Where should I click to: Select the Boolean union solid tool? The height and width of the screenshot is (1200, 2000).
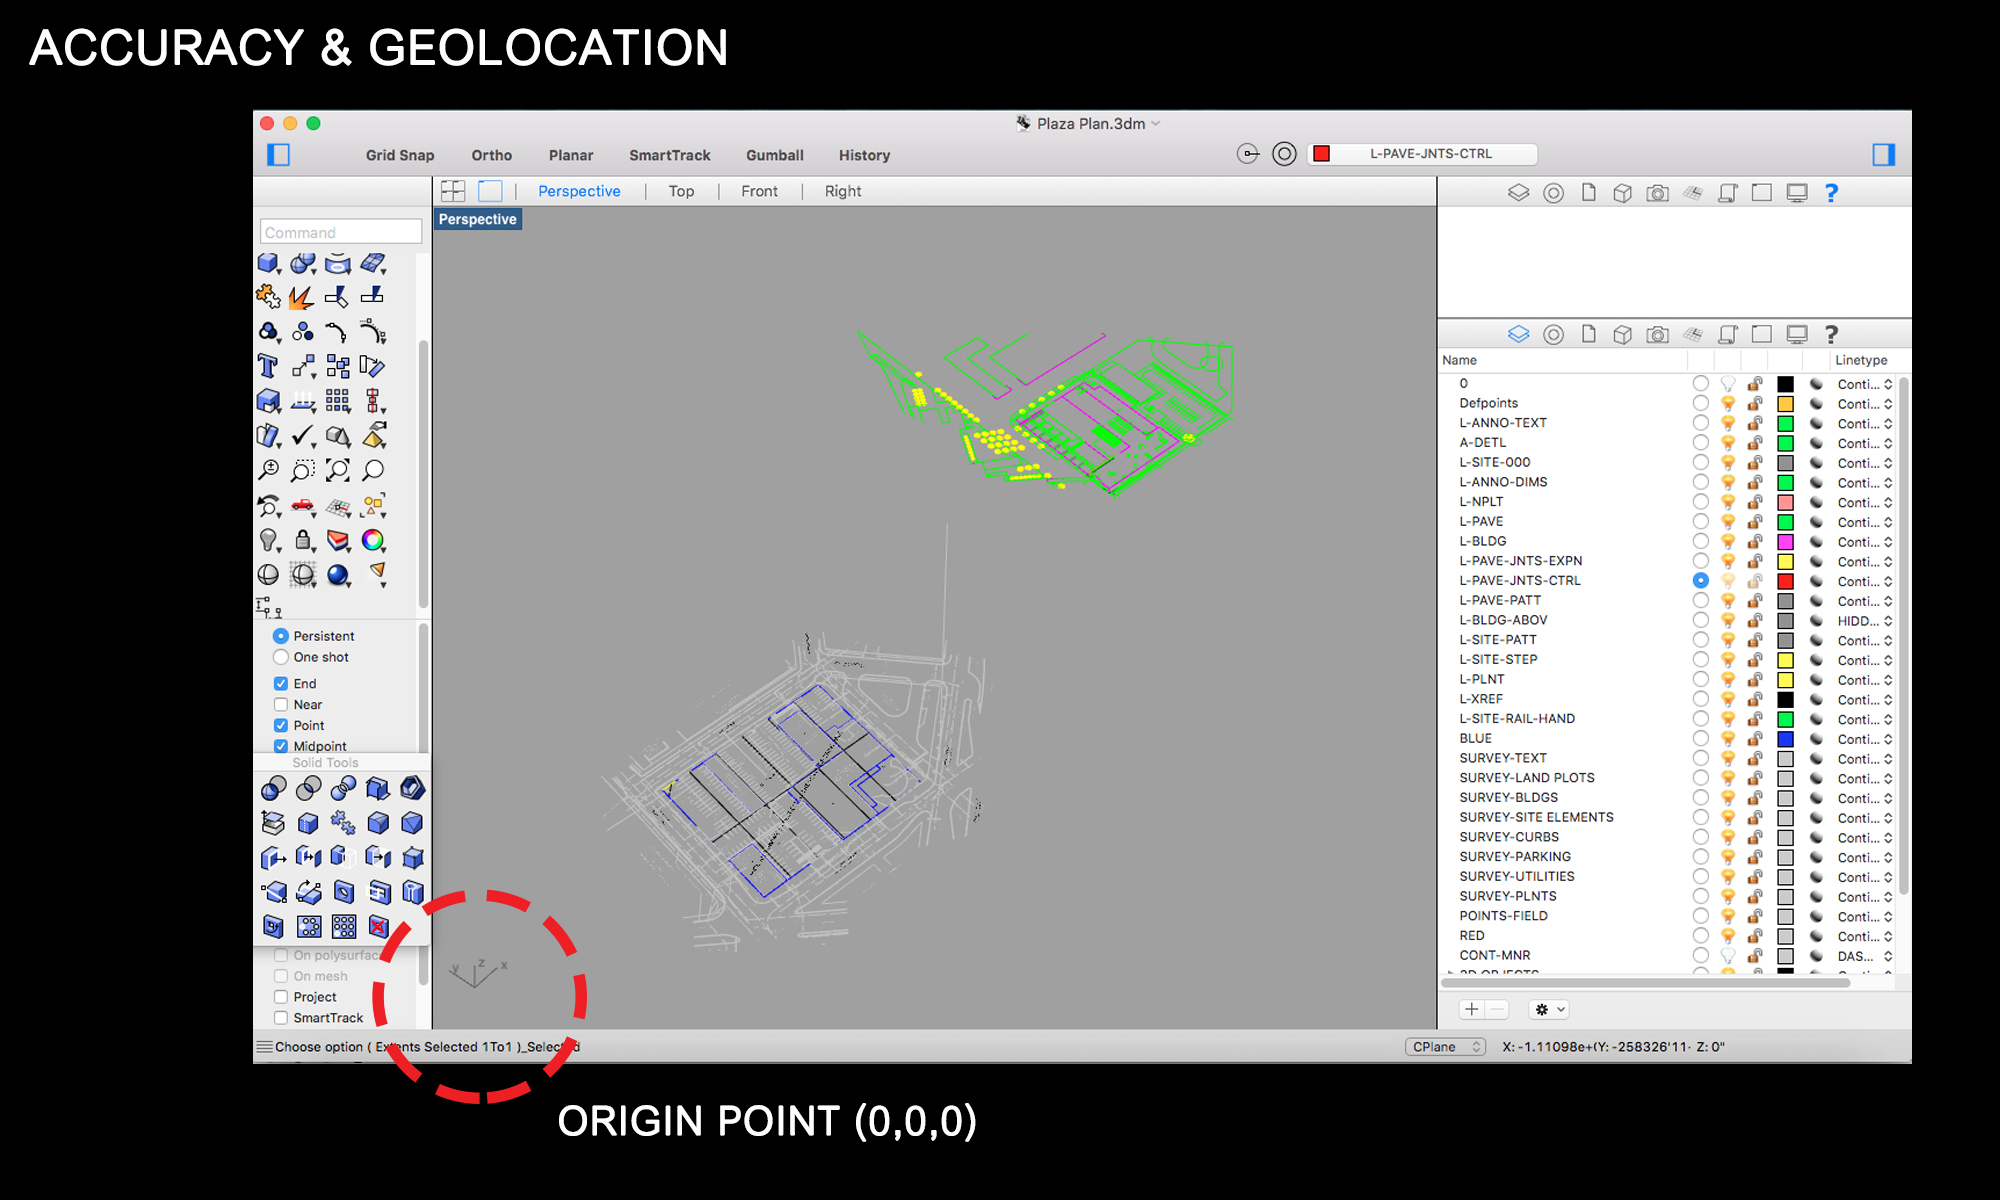click(273, 788)
